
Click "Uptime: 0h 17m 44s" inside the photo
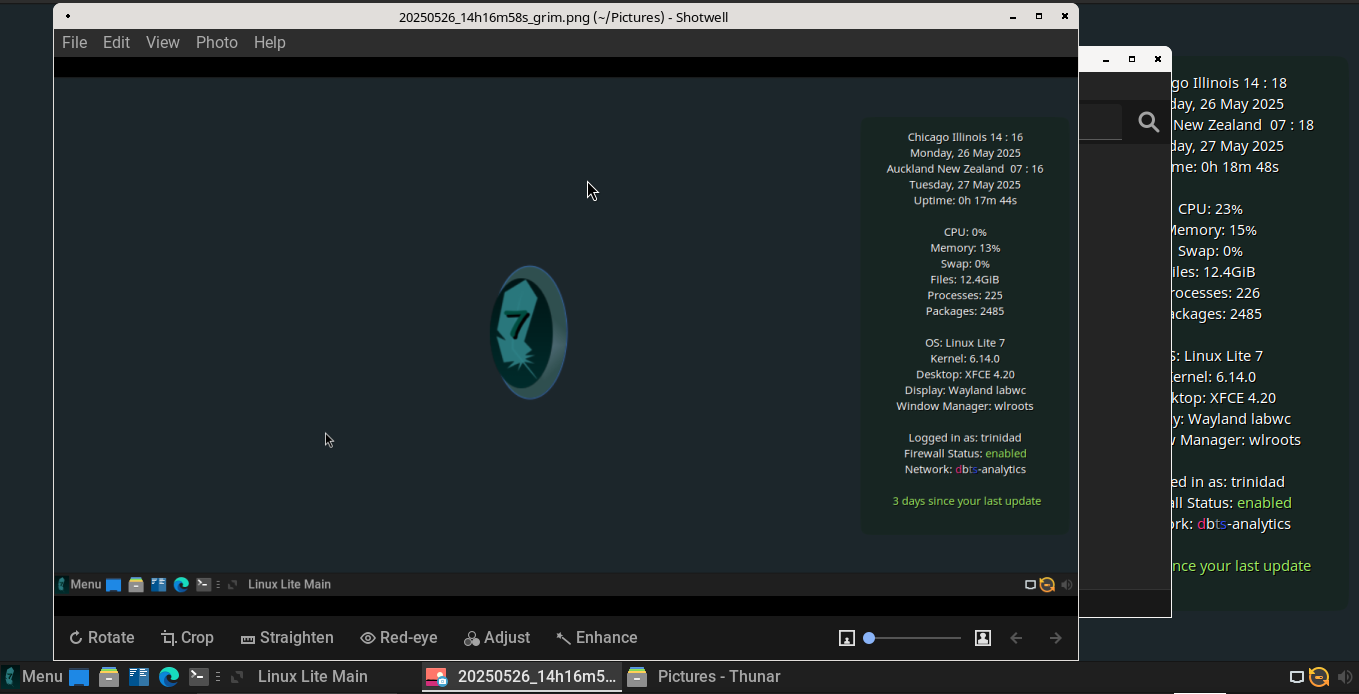pos(965,200)
